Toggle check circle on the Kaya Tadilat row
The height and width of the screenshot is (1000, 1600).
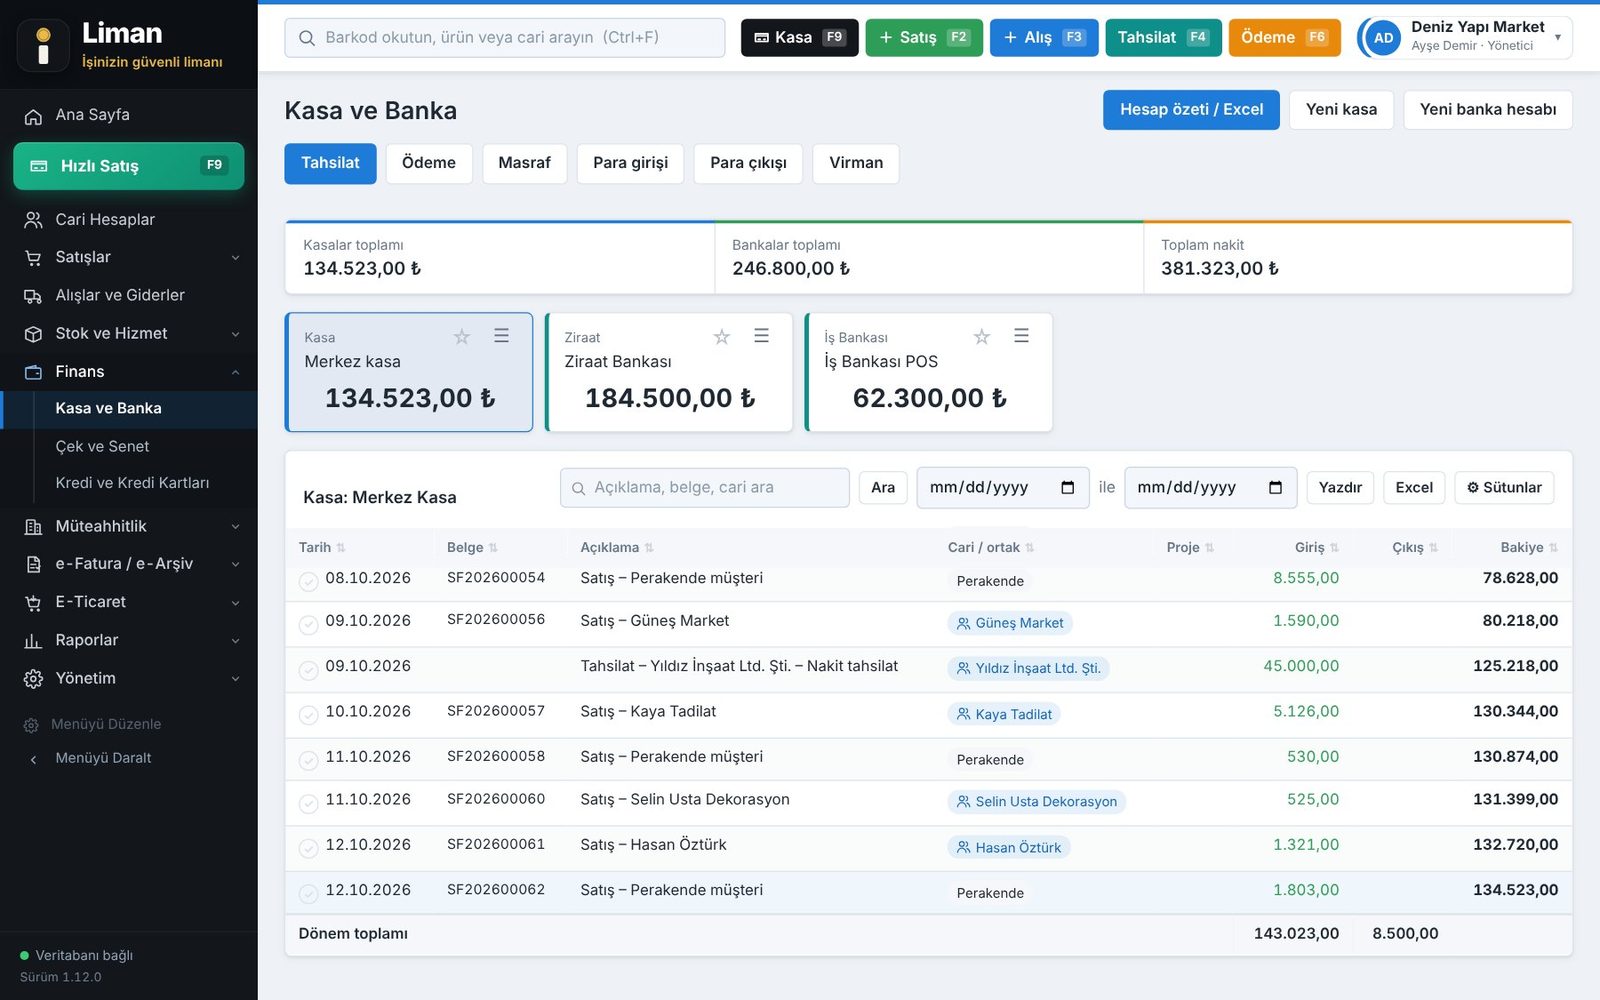tap(309, 715)
